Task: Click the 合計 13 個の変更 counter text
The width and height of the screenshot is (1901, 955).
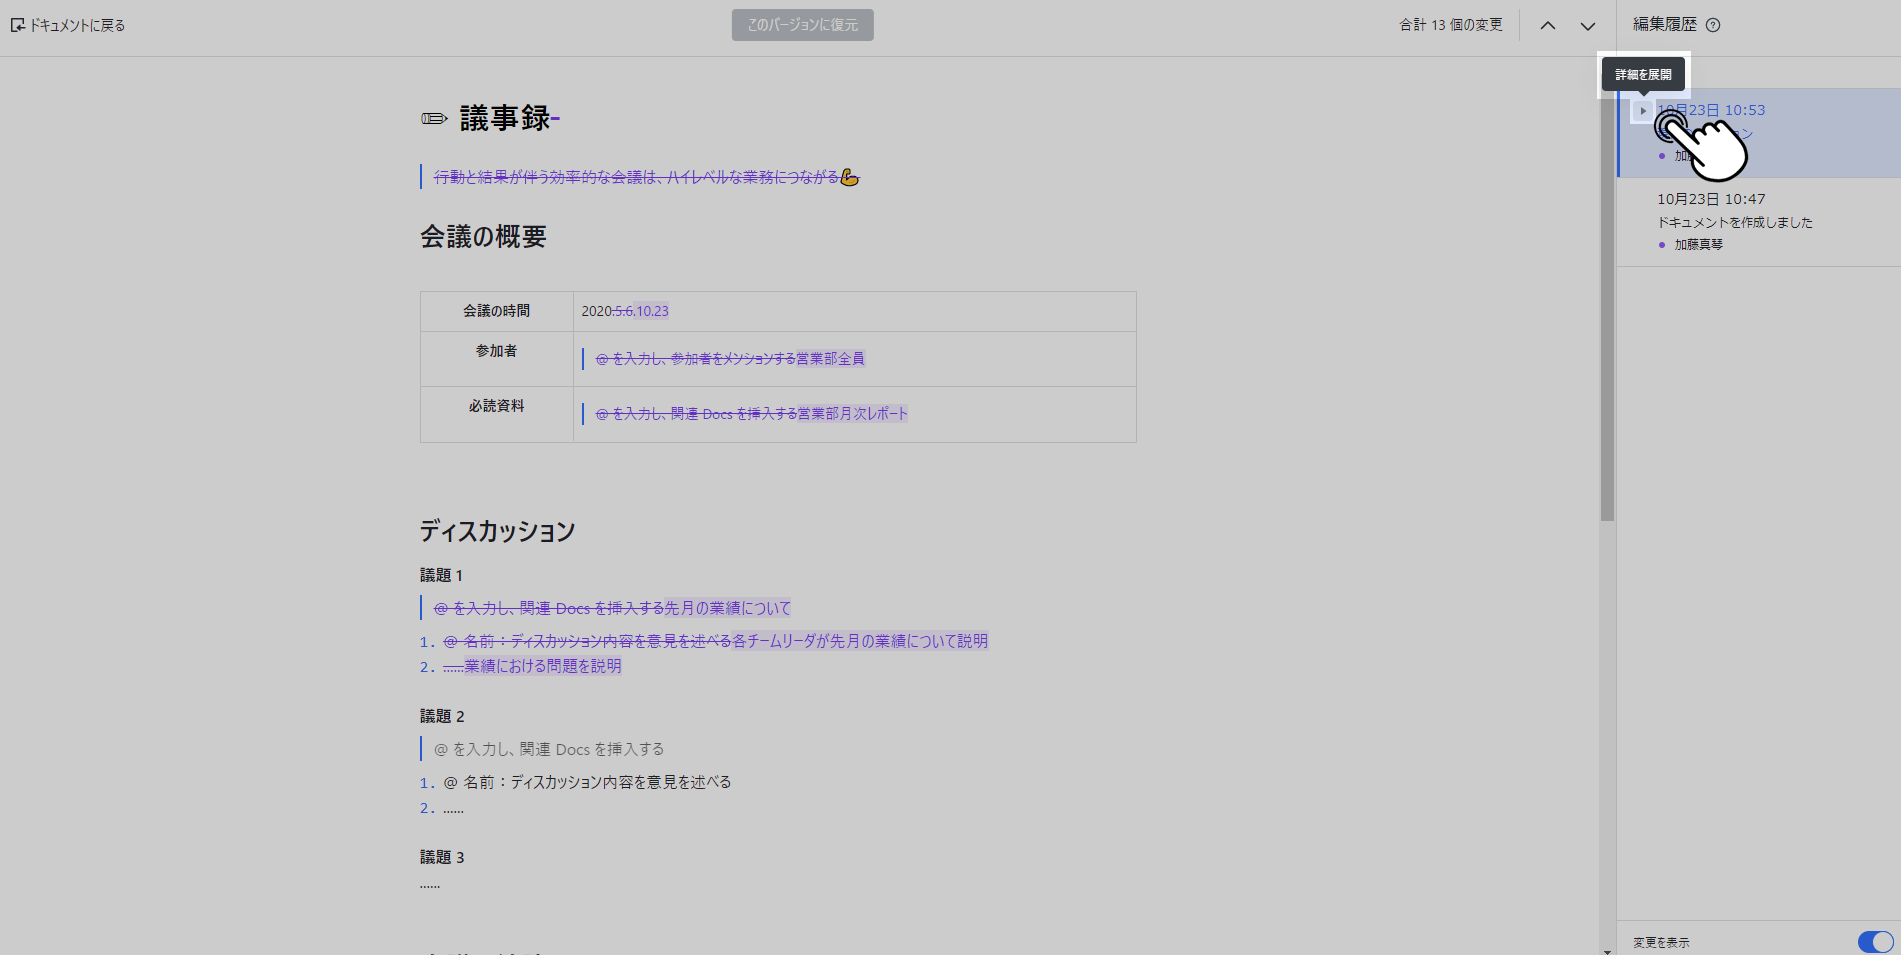Action: (x=1450, y=25)
